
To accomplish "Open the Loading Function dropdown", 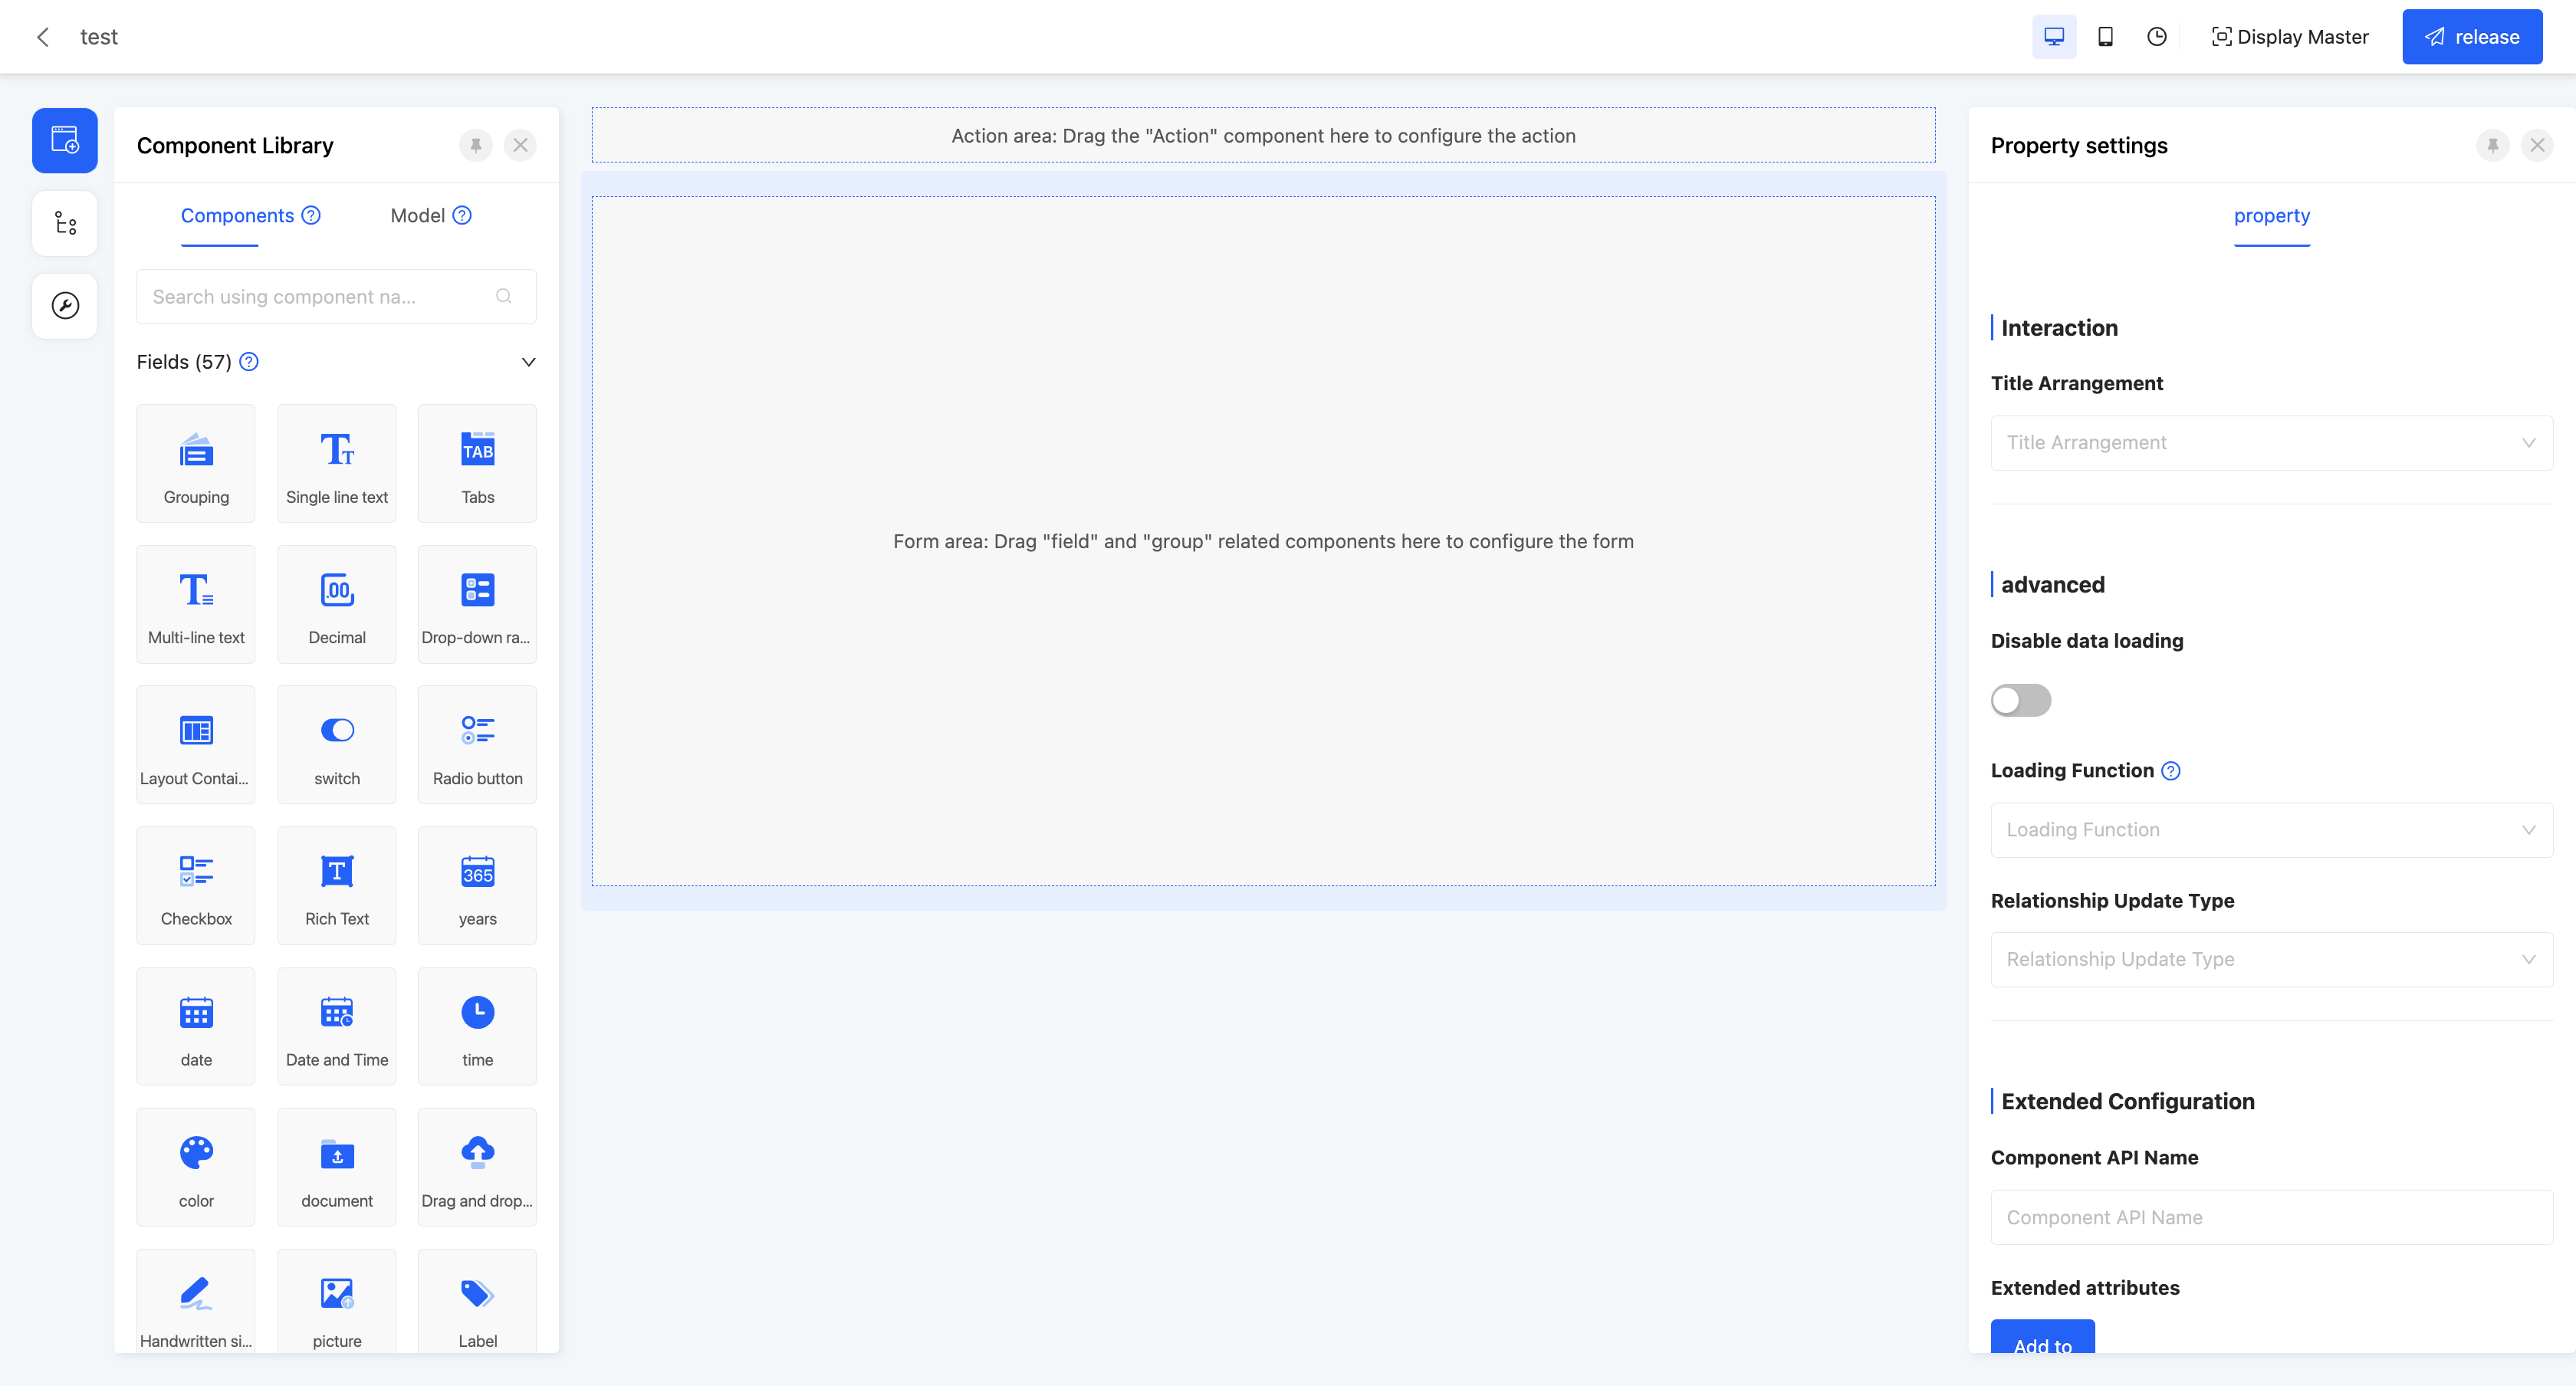I will coord(2270,830).
